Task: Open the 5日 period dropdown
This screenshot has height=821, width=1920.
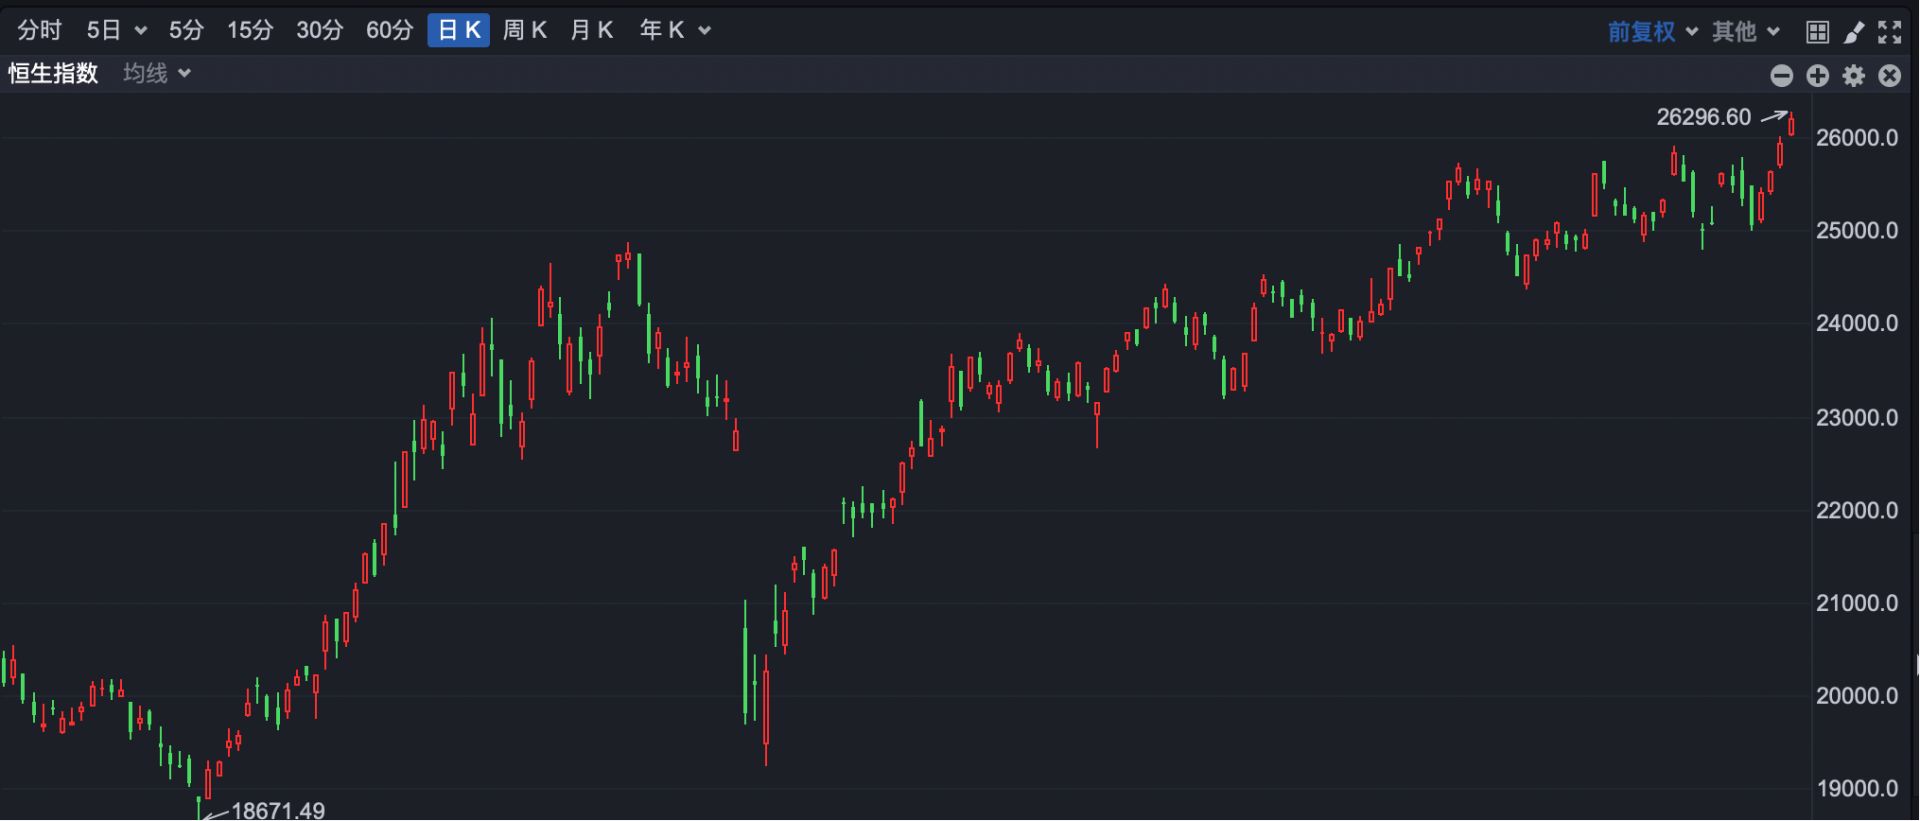Action: click(x=116, y=31)
